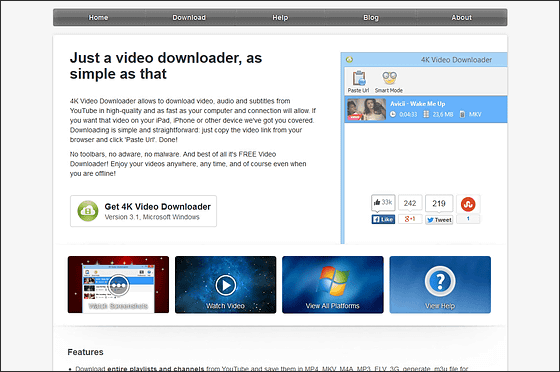
Task: Open the View All Platforms tile
Action: [x=332, y=285]
